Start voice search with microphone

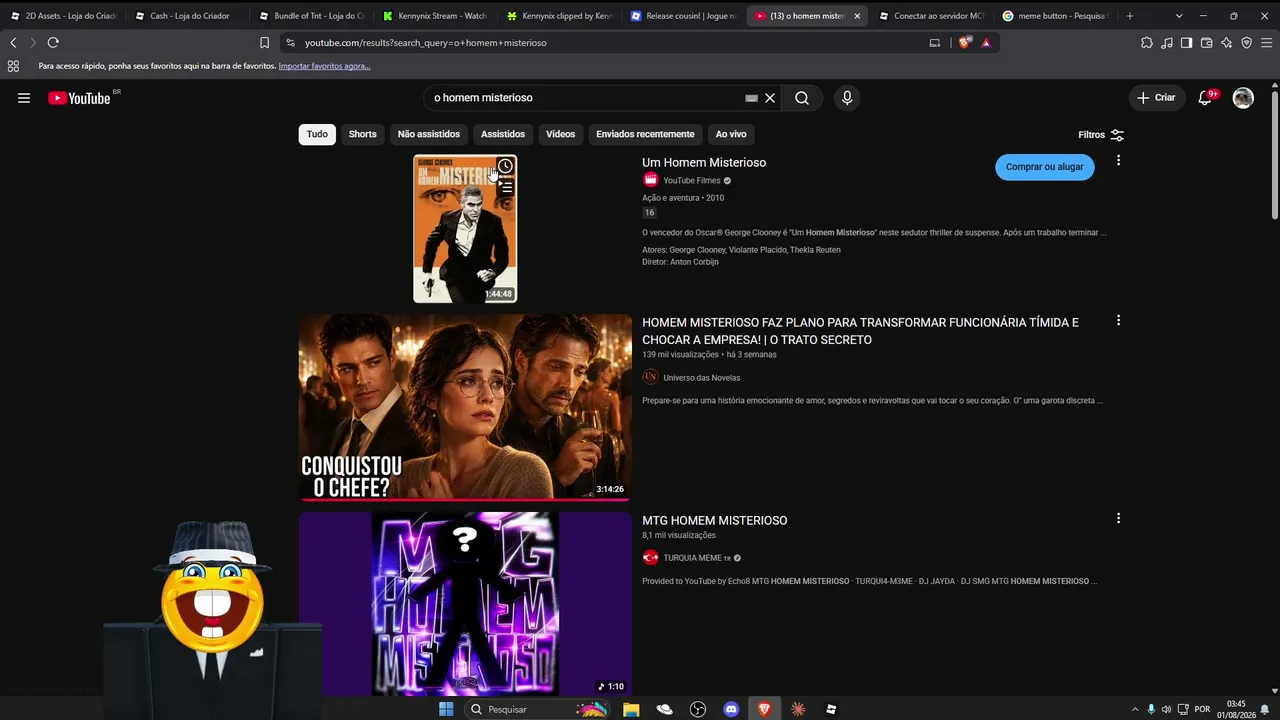click(847, 98)
